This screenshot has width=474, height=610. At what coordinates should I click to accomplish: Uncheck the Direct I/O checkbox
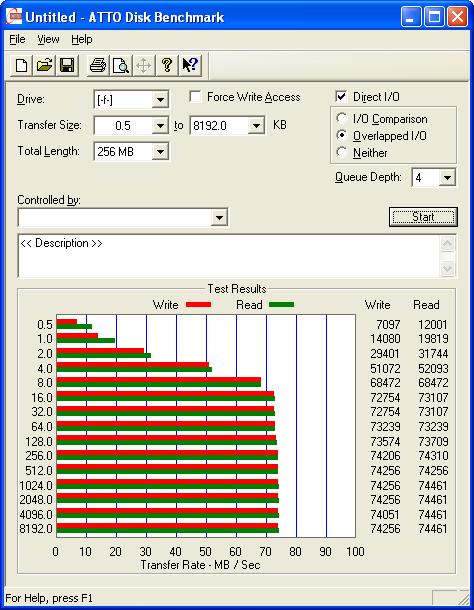(341, 96)
